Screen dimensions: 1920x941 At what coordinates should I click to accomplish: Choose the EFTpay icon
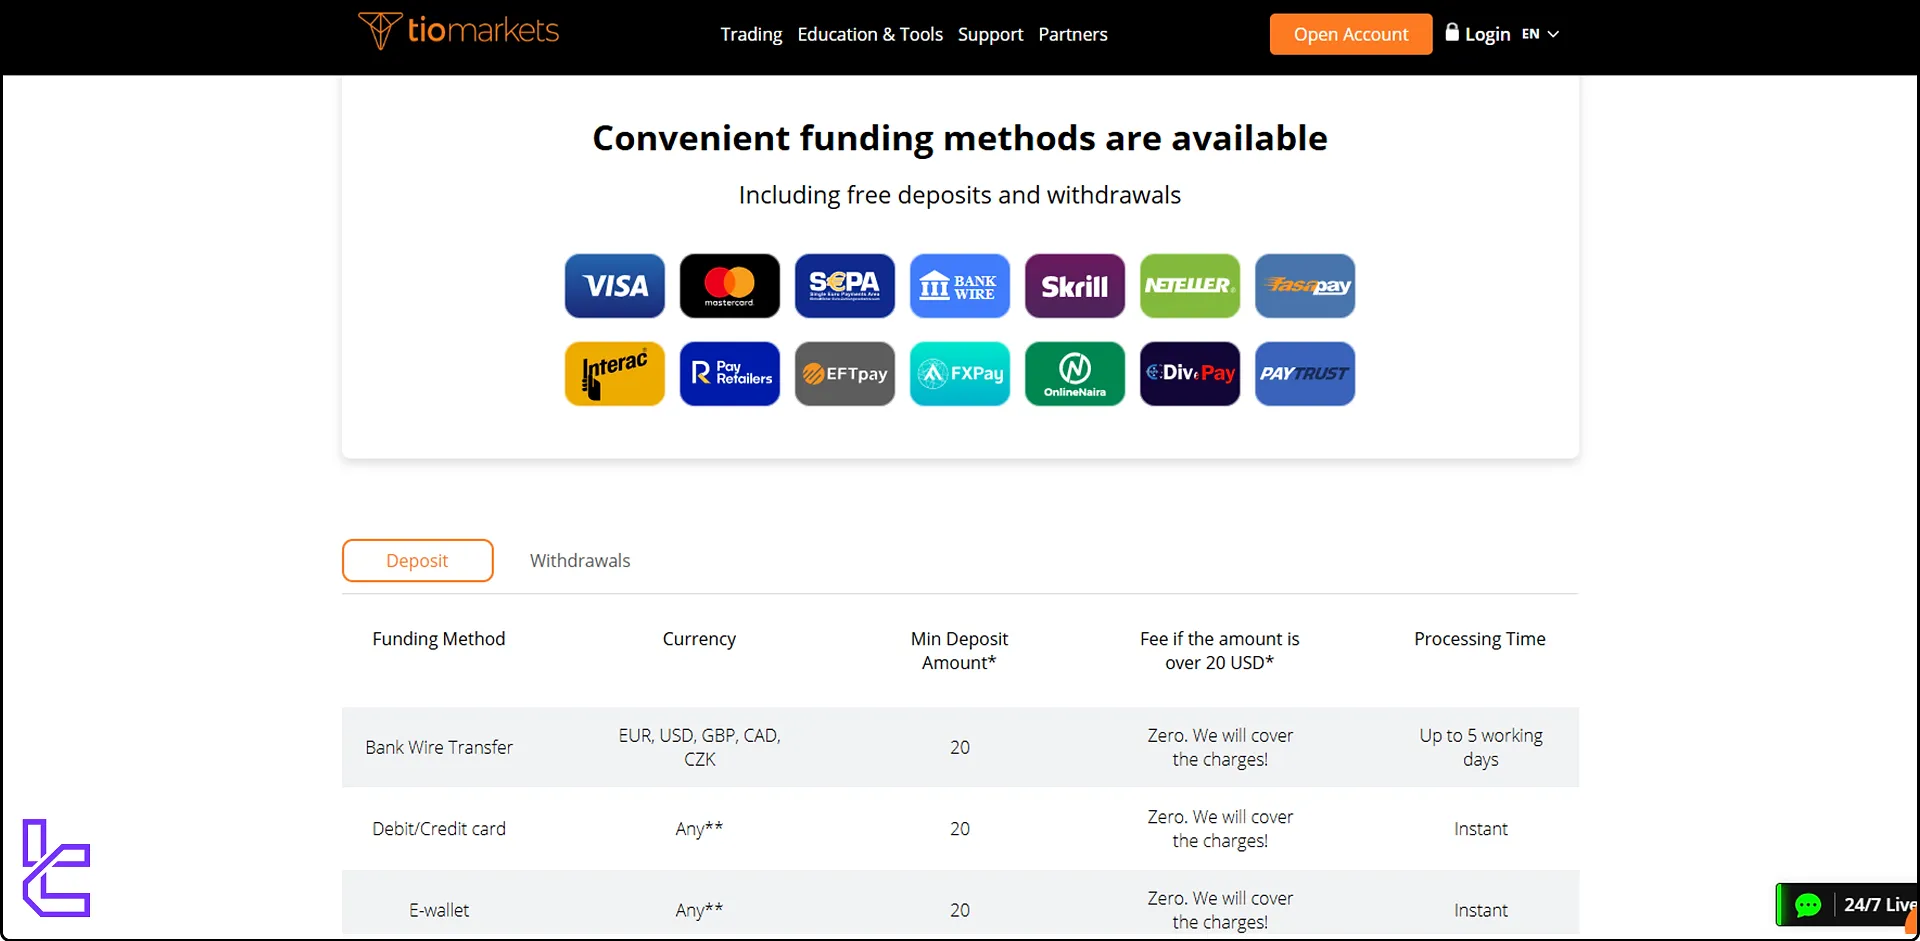tap(845, 374)
